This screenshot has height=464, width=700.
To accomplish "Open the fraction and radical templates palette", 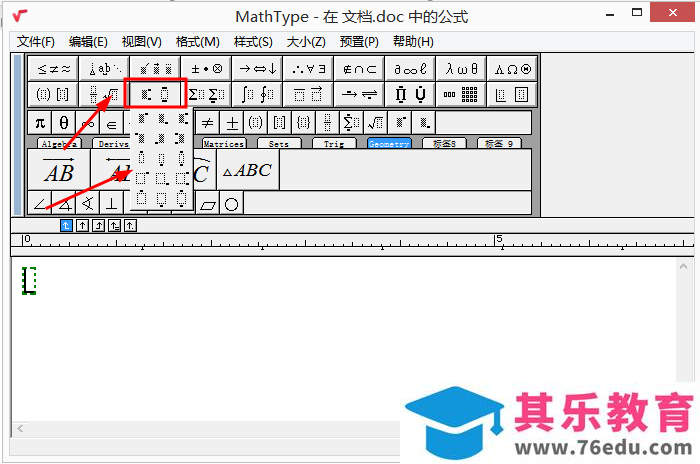I will [x=104, y=94].
